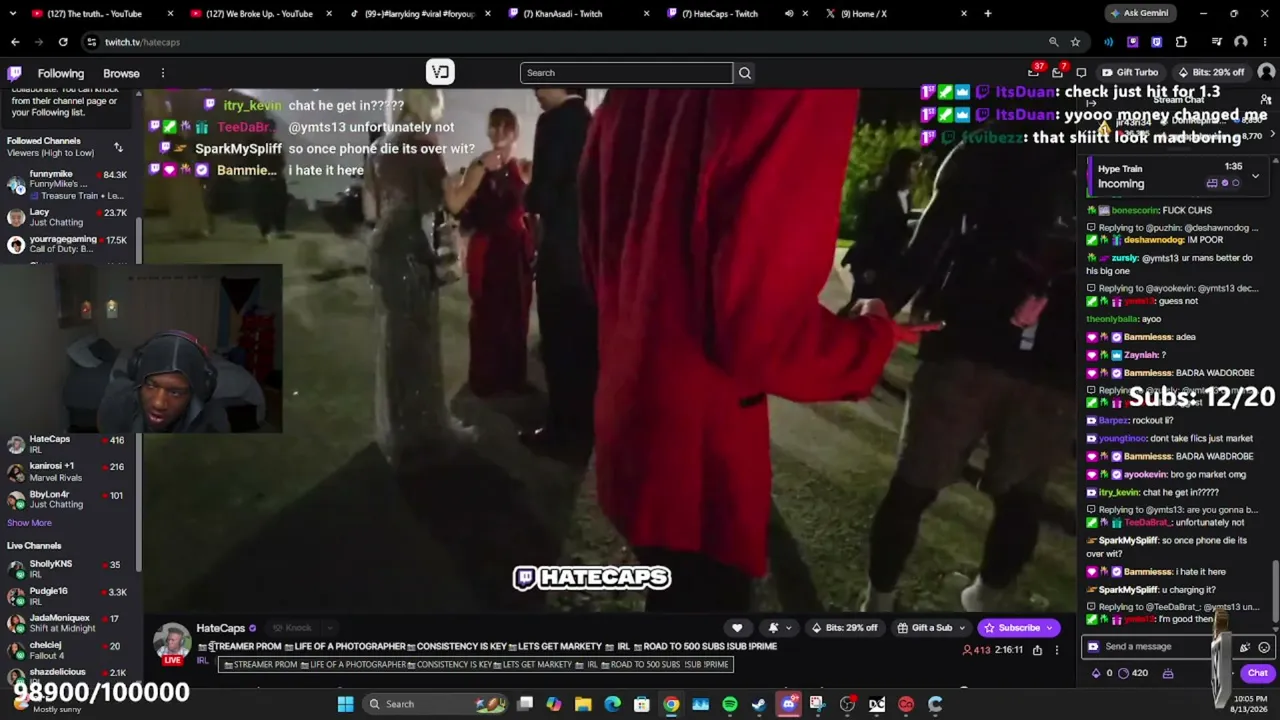Open notification bell settings dropdown

779,628
